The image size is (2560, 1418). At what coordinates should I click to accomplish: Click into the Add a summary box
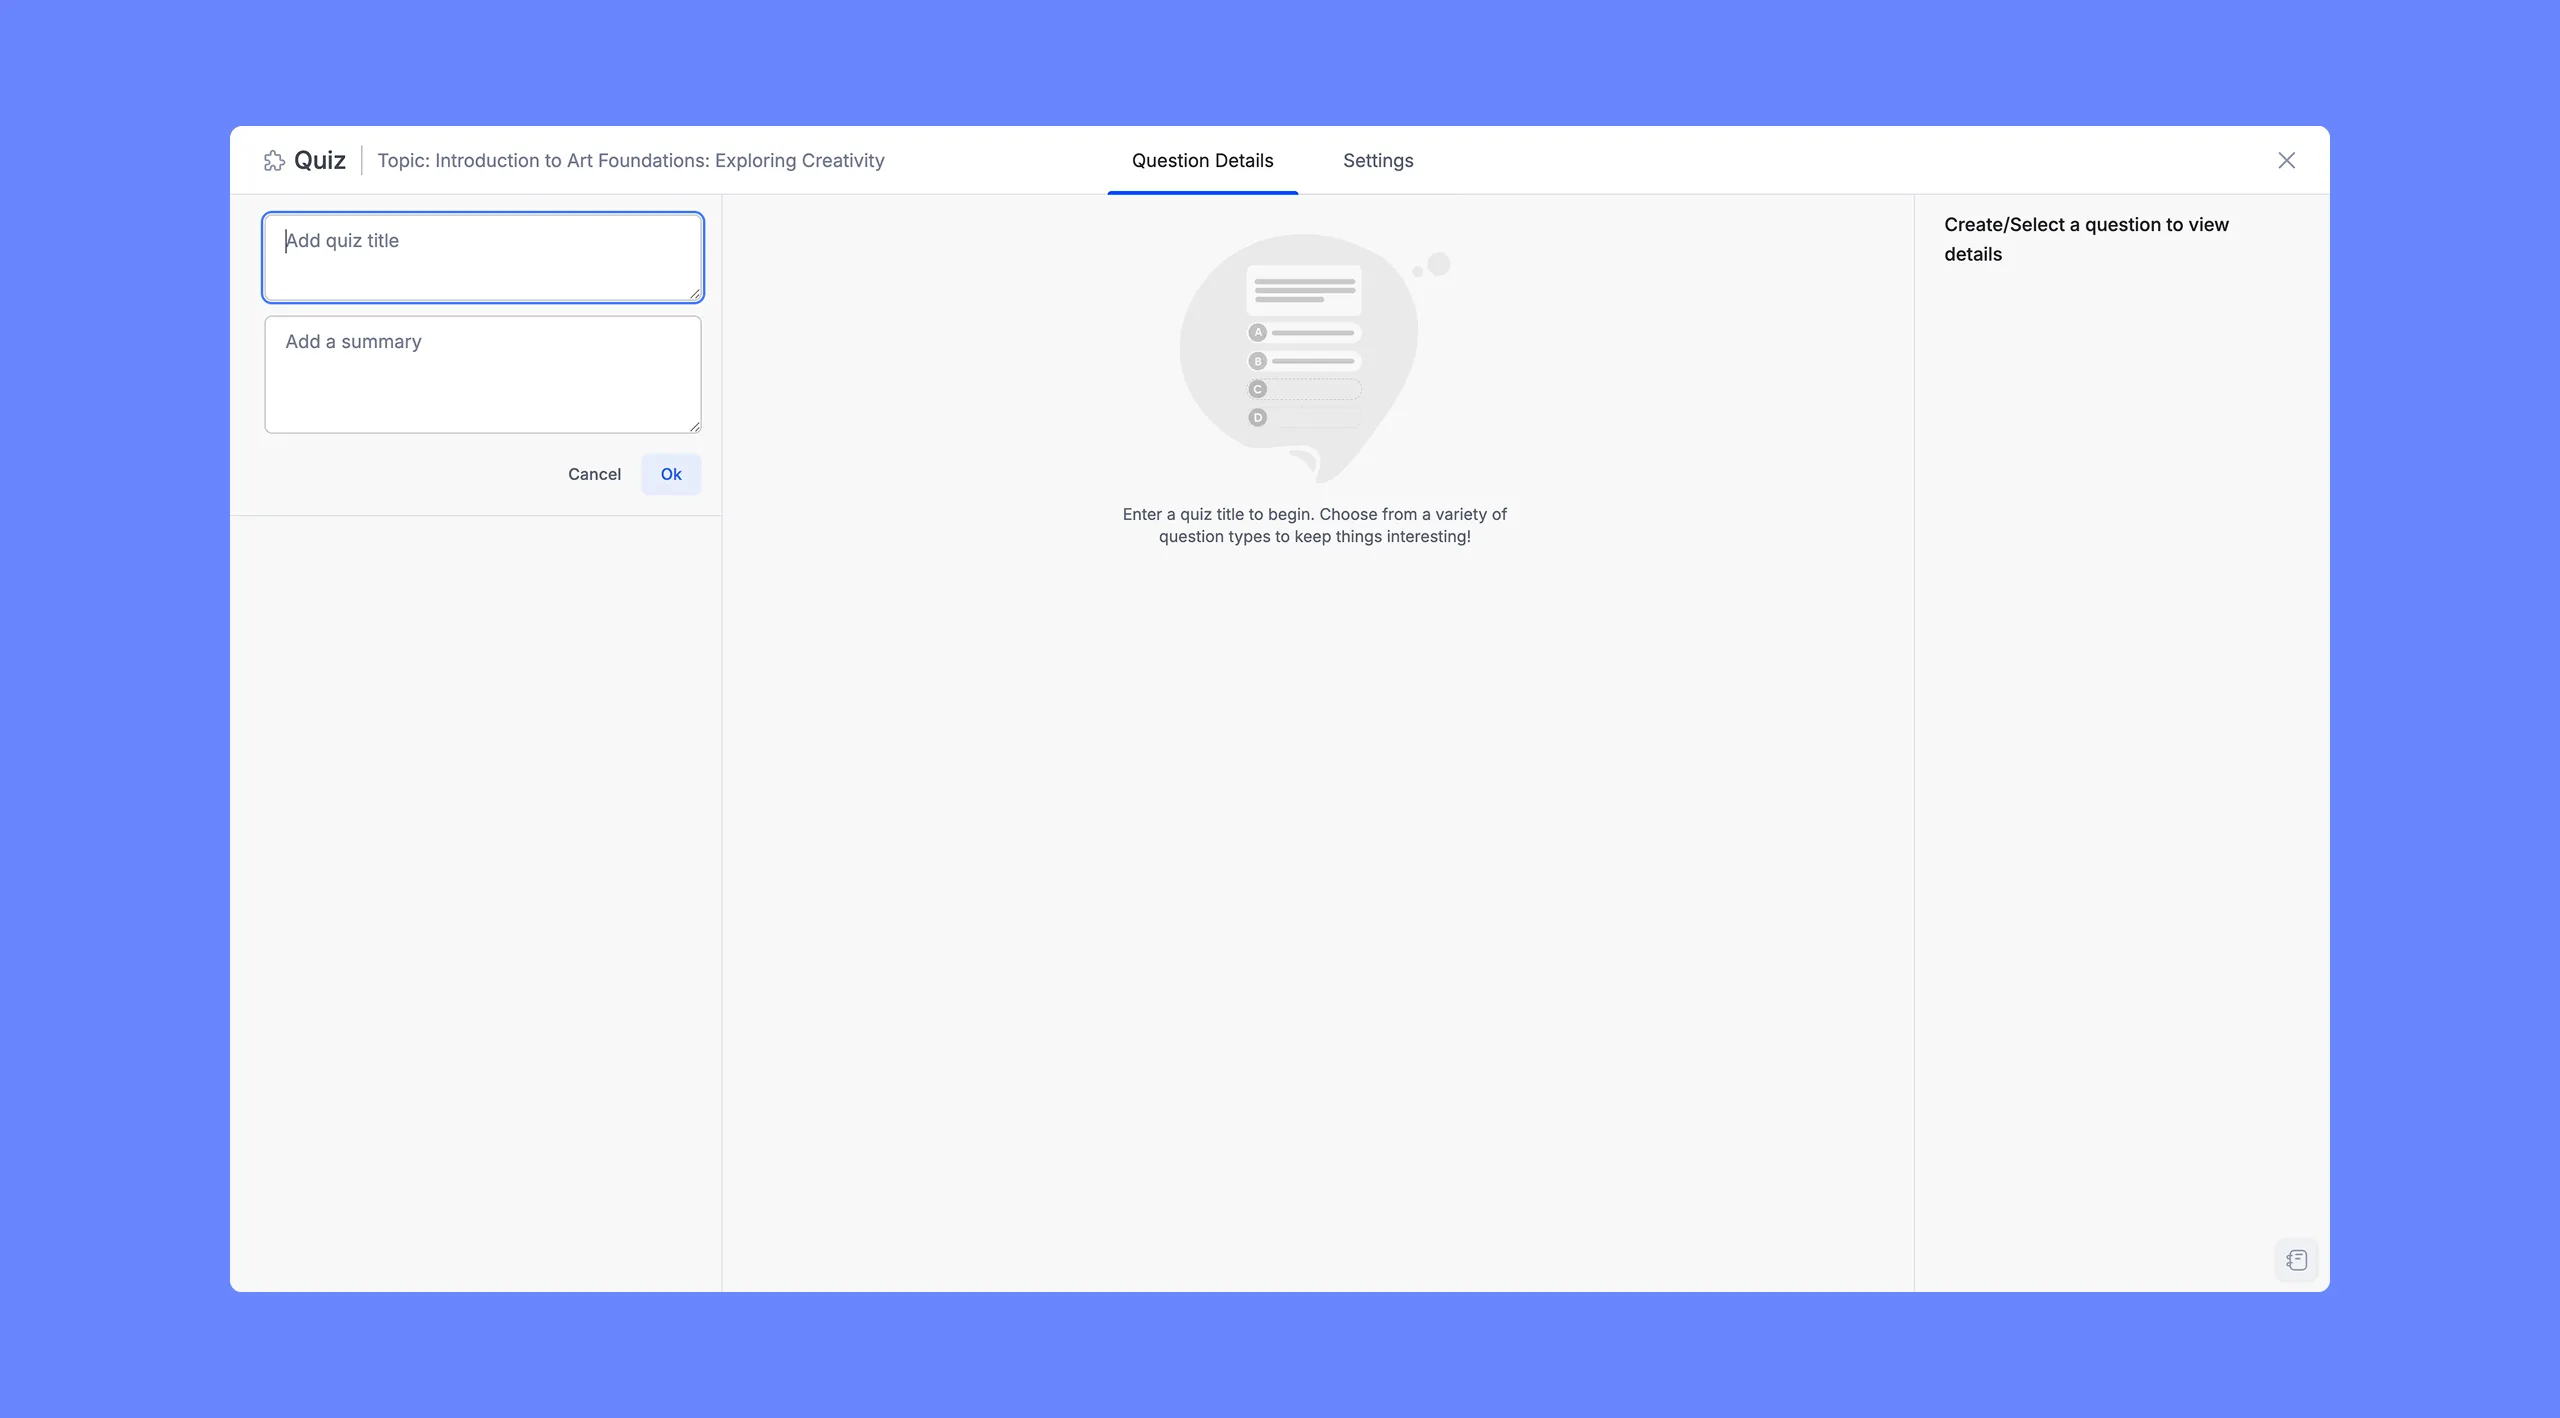[483, 375]
